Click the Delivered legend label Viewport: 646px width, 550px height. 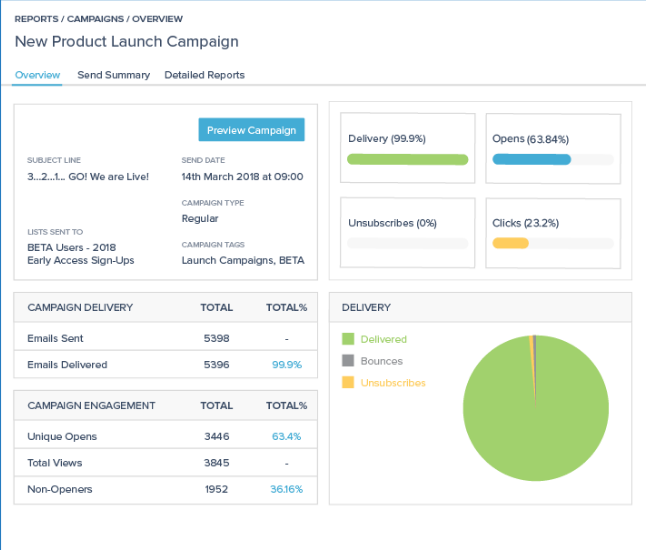pos(384,339)
